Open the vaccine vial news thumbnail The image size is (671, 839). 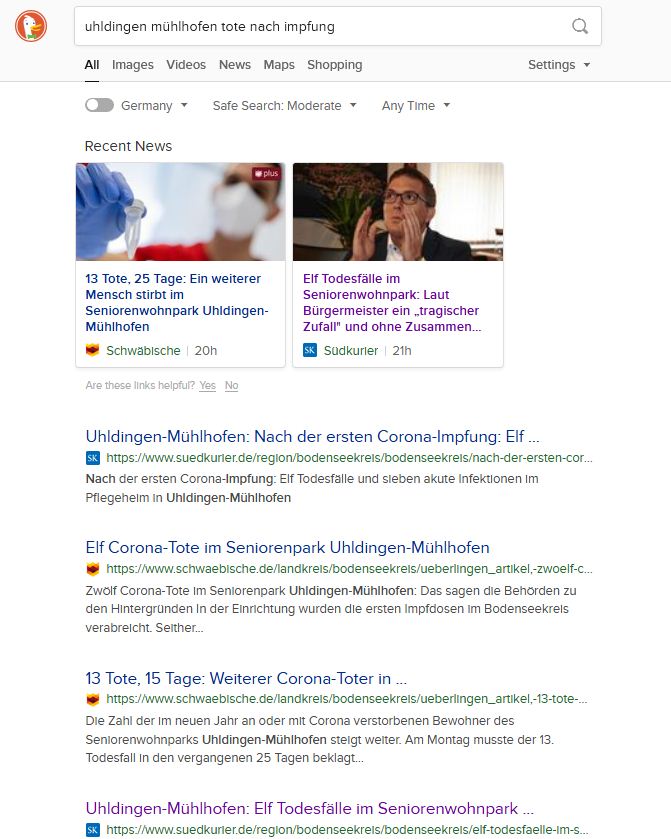pyautogui.click(x=180, y=212)
